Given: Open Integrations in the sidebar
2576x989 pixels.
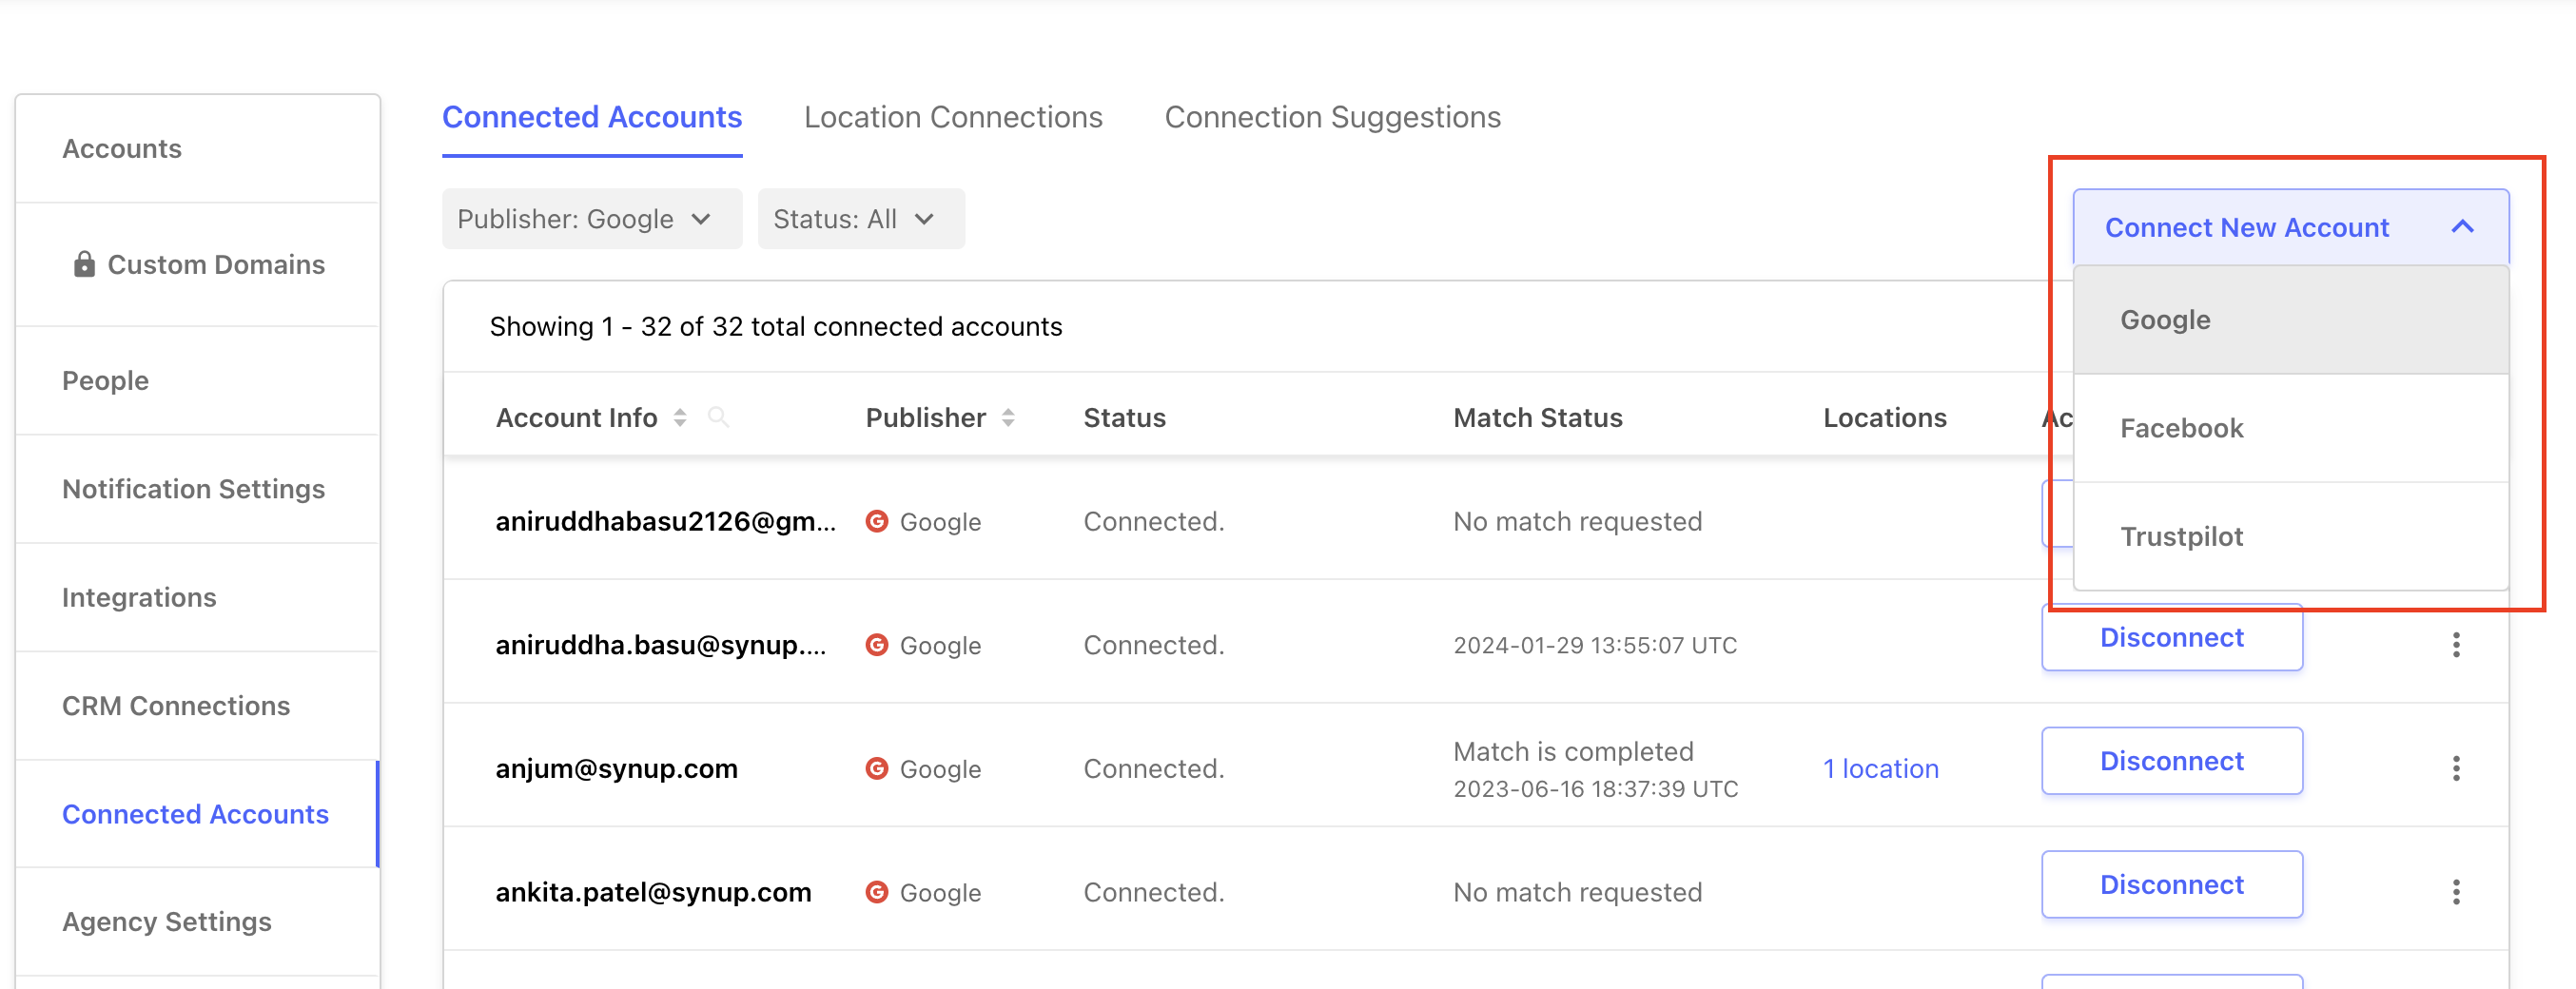Looking at the screenshot, I should 198,598.
